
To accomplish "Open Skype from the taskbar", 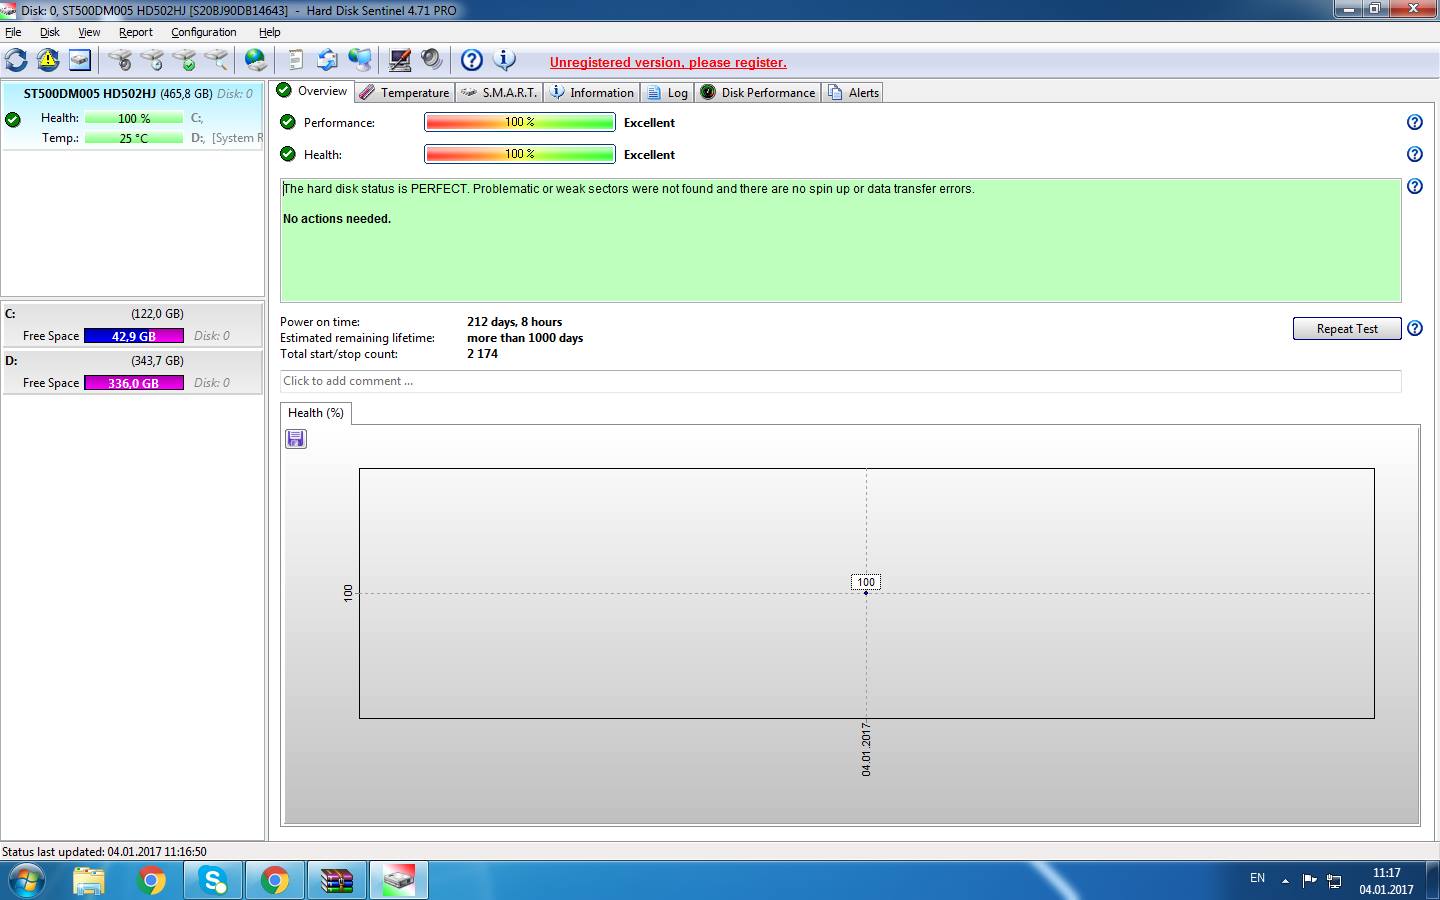I will point(213,880).
